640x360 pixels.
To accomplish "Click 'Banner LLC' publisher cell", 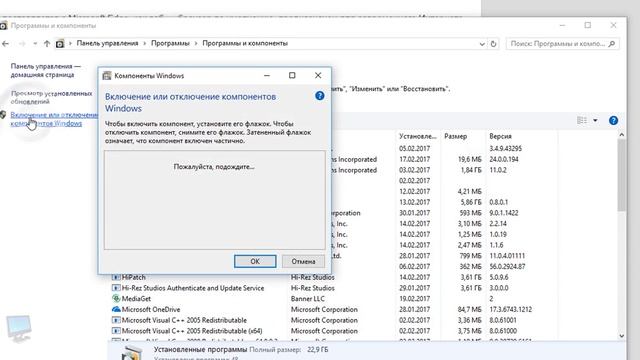I will click(x=307, y=299).
